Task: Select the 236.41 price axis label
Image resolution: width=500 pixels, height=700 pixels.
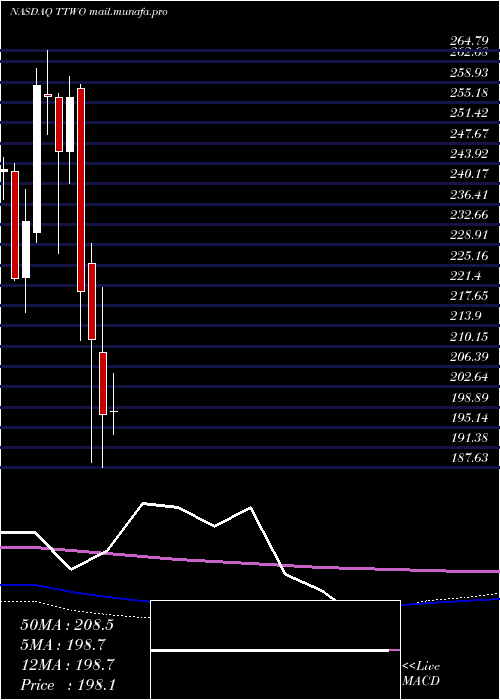Action: 469,194
